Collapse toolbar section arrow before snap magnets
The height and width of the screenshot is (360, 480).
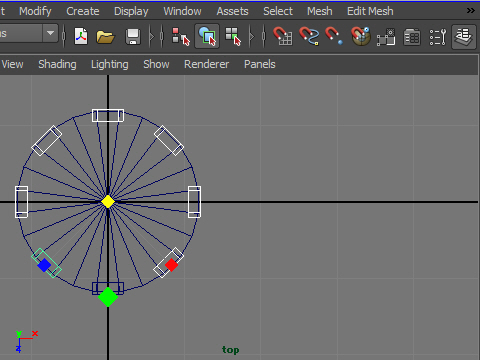pos(252,36)
